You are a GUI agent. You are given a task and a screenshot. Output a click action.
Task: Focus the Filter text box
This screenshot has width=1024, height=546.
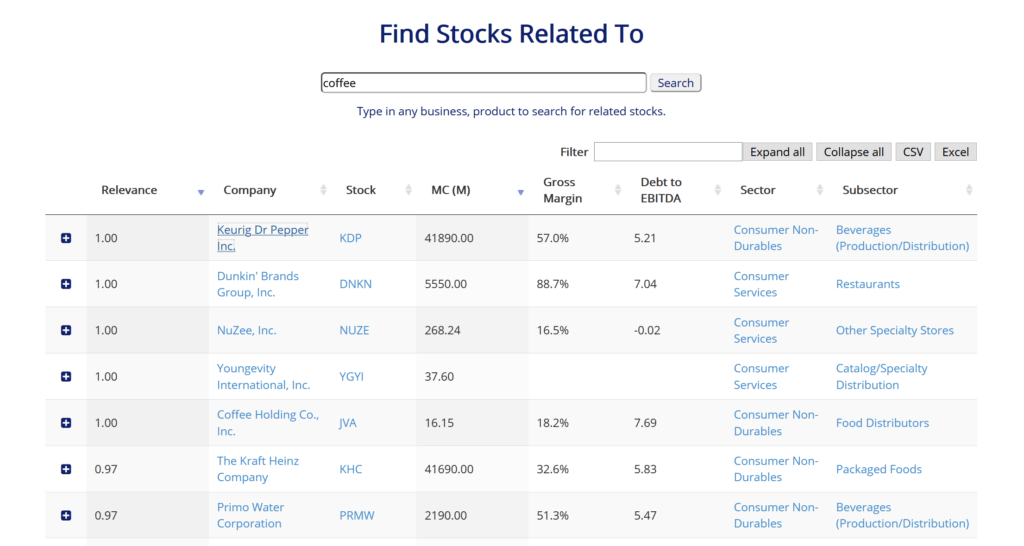click(667, 152)
